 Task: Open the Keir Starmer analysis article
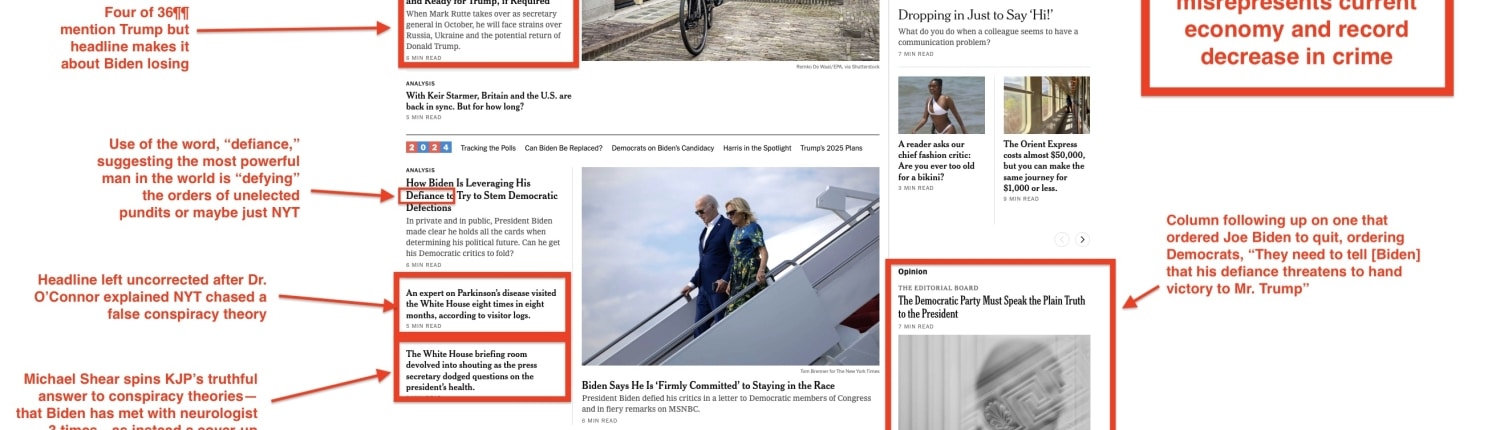[489, 100]
